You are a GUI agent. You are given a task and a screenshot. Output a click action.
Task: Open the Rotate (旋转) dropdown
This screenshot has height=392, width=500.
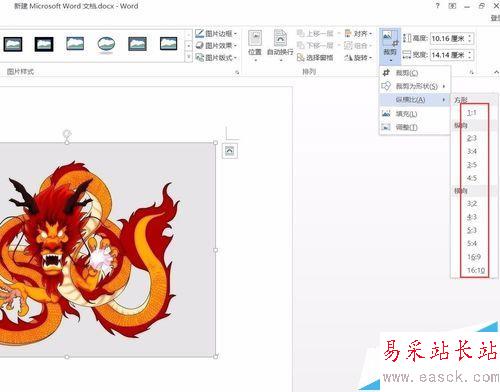pyautogui.click(x=358, y=57)
